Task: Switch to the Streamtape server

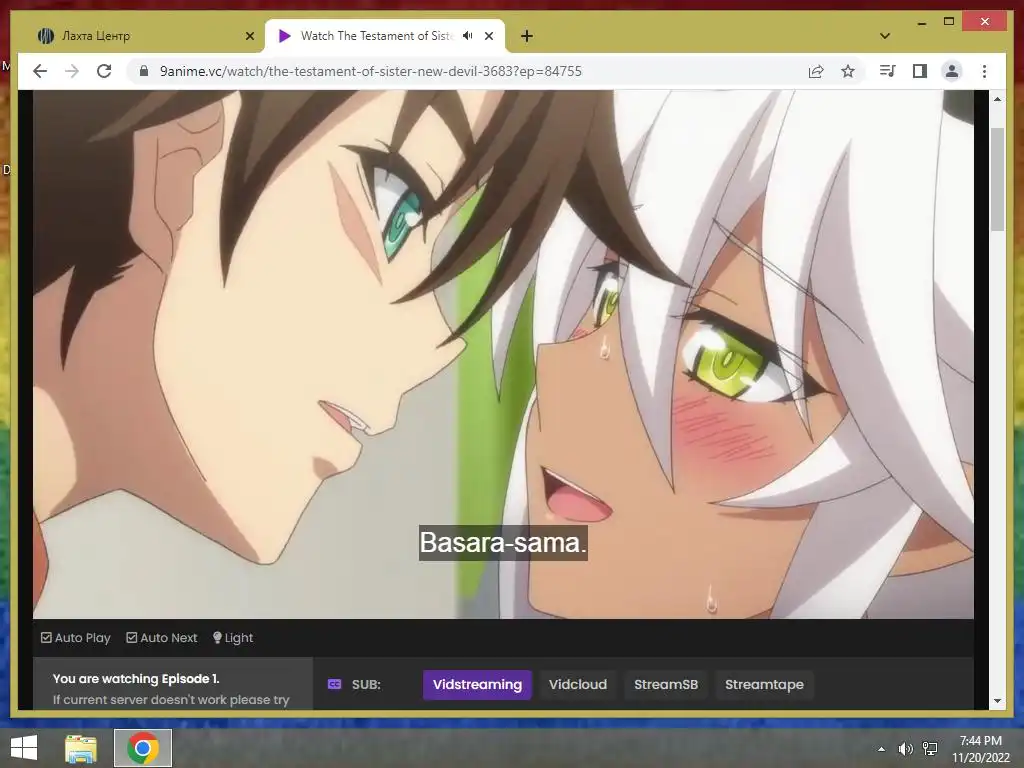Action: tap(764, 684)
